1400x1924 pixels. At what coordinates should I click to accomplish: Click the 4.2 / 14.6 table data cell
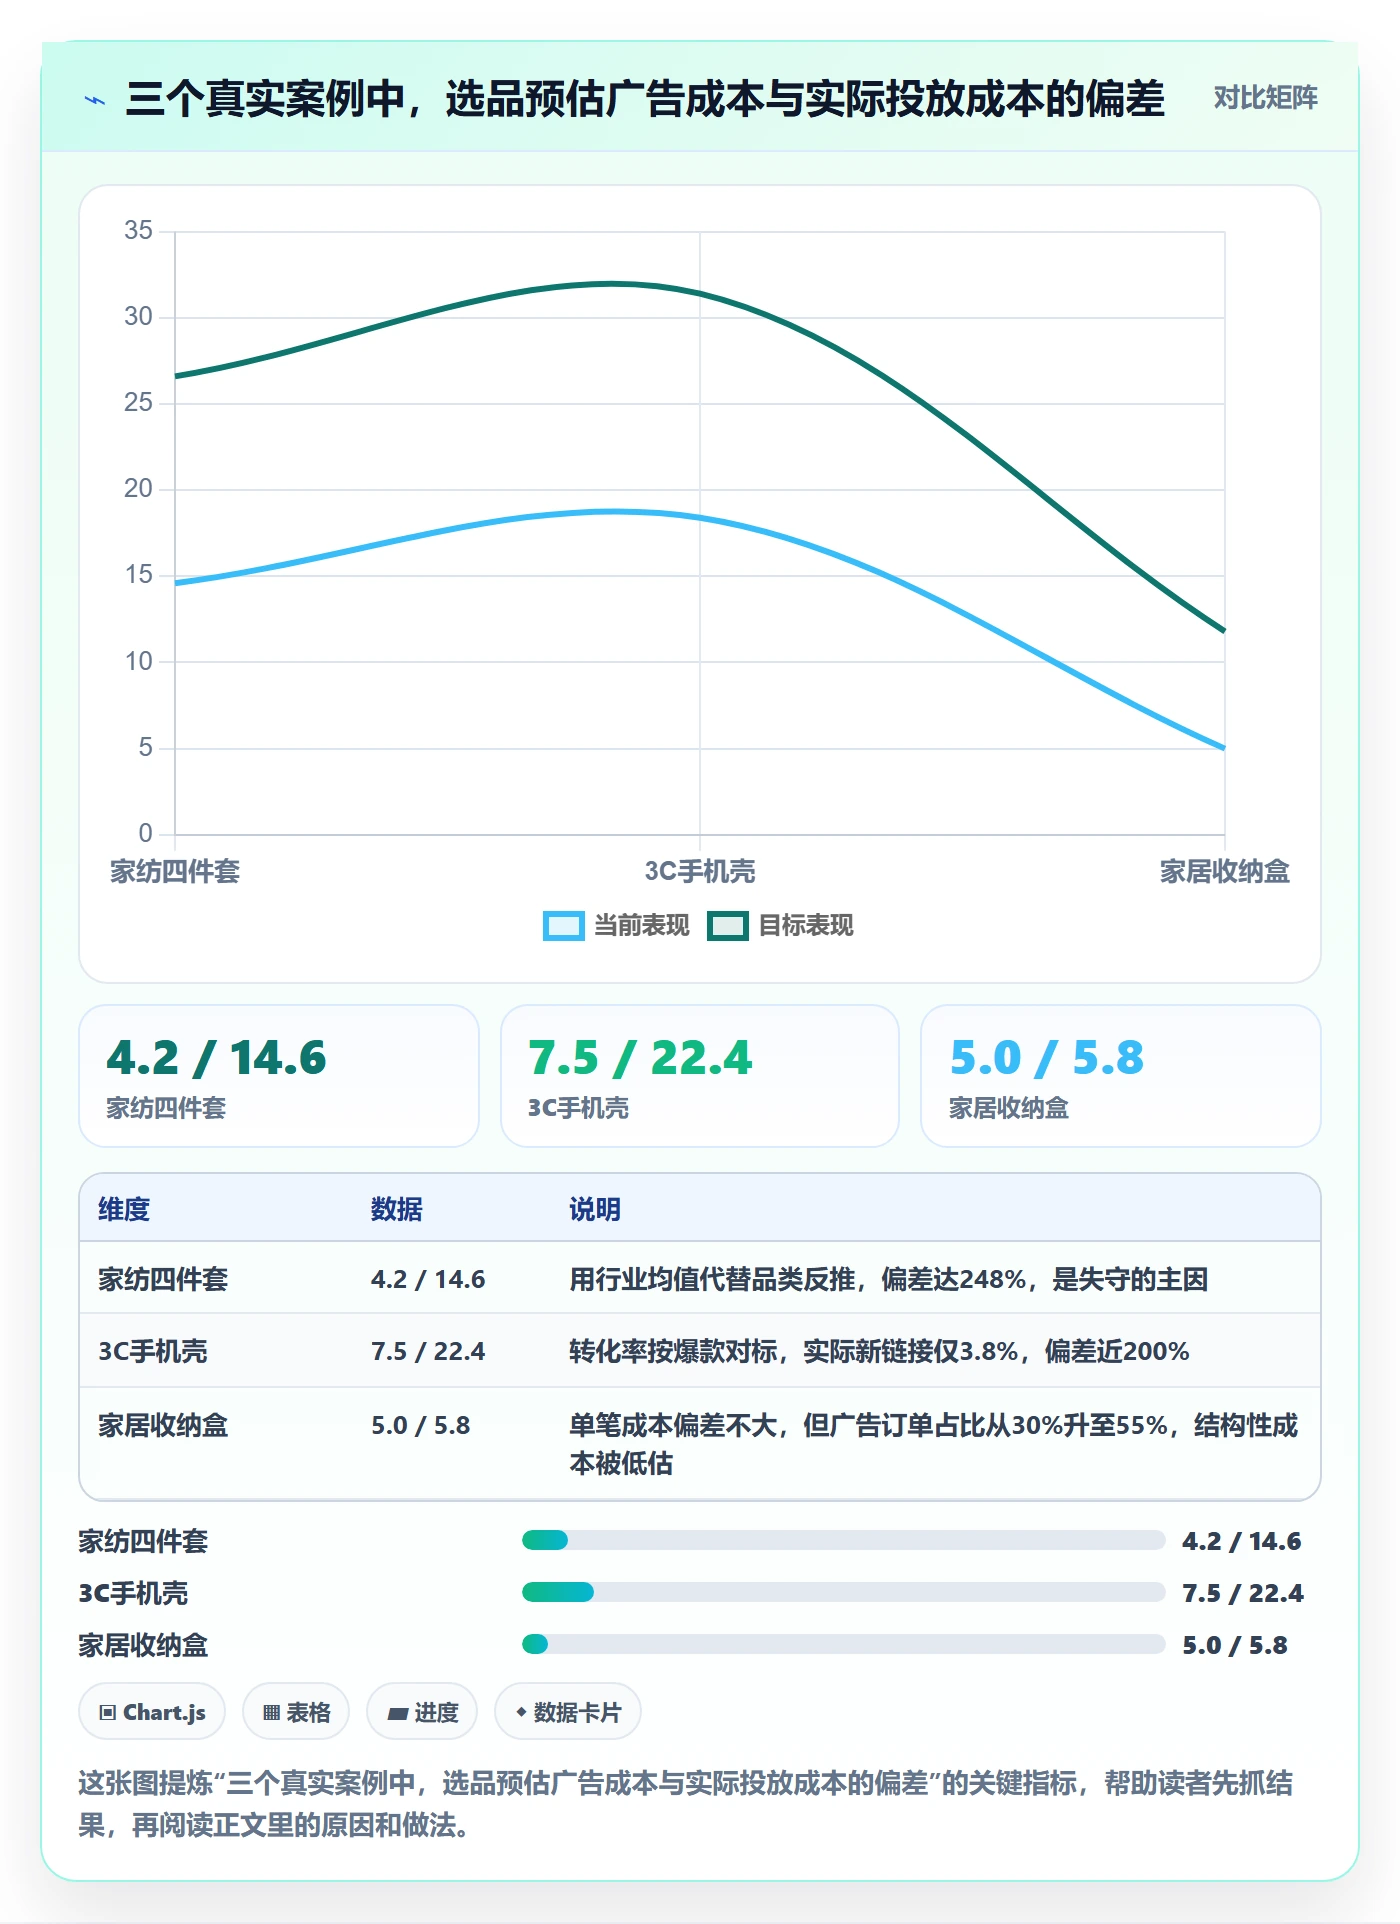pyautogui.click(x=428, y=1279)
